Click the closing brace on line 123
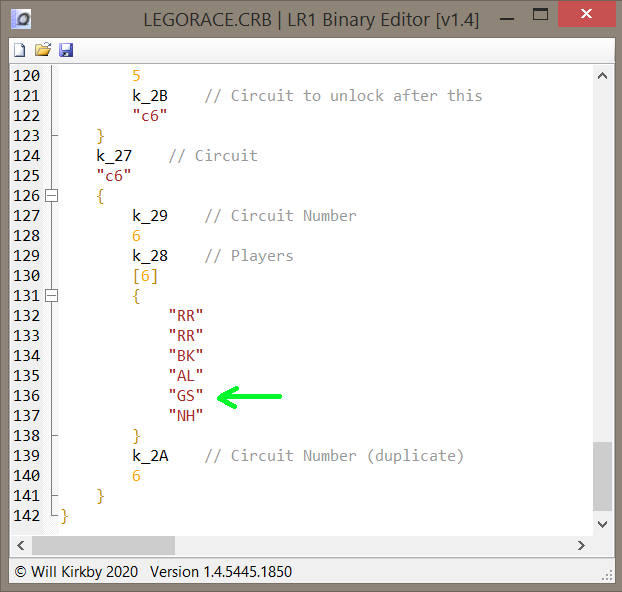 [101, 136]
